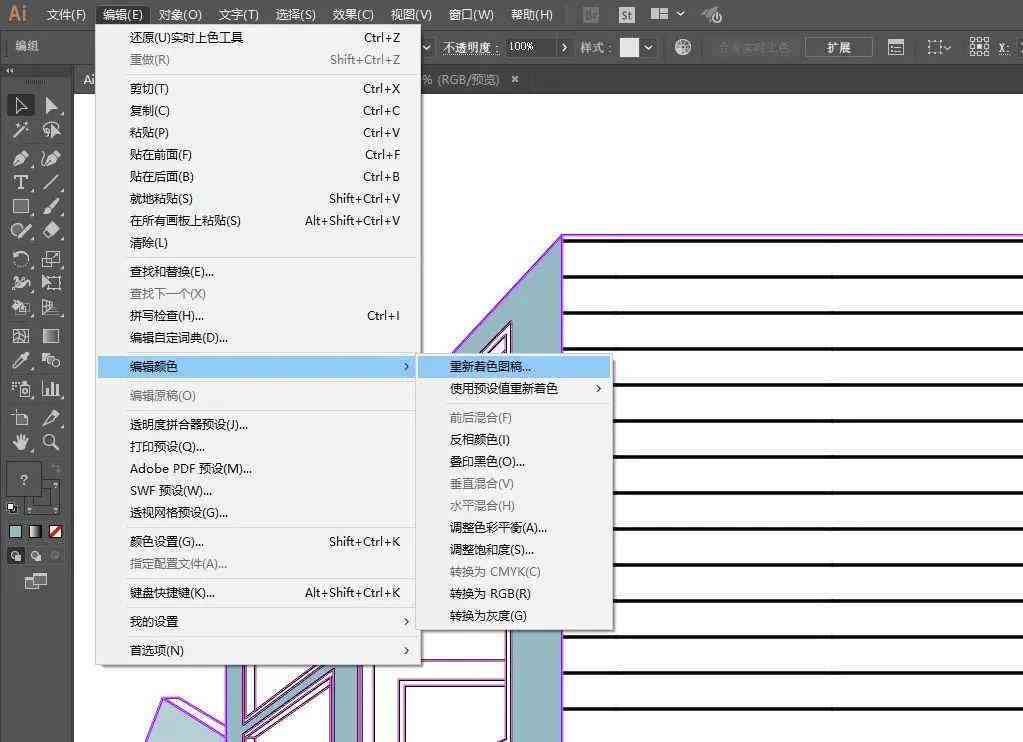Viewport: 1023px width, 742px height.
Task: Select the Artboard tool
Action: coord(21,418)
